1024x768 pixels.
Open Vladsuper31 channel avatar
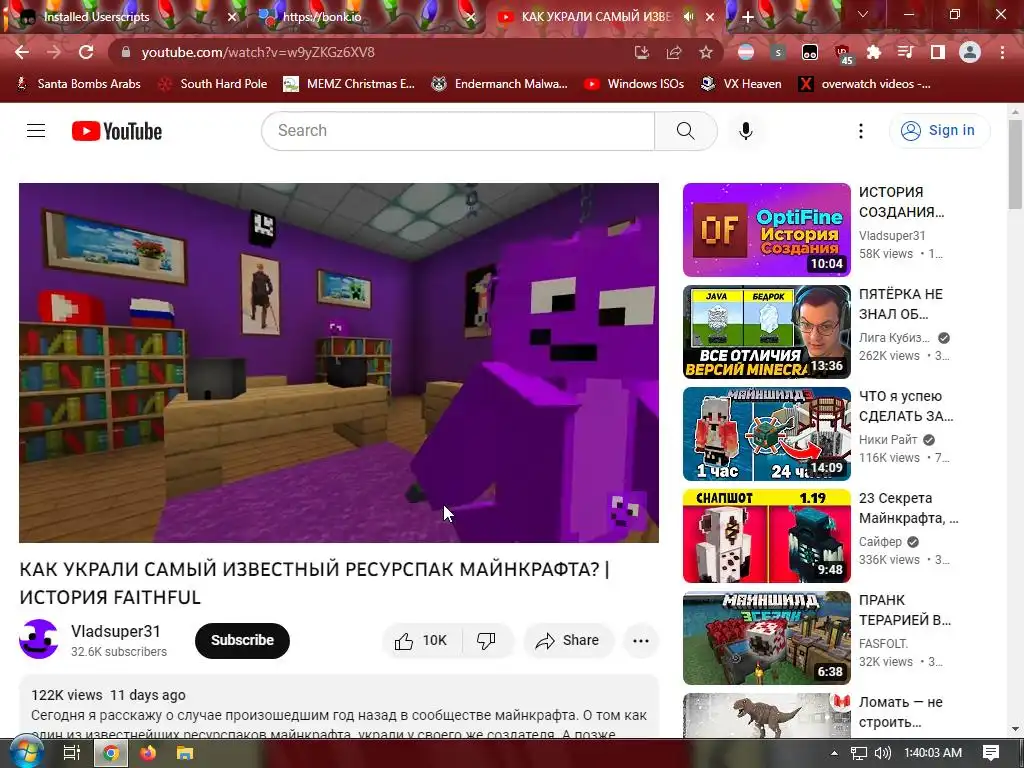pyautogui.click(x=39, y=639)
